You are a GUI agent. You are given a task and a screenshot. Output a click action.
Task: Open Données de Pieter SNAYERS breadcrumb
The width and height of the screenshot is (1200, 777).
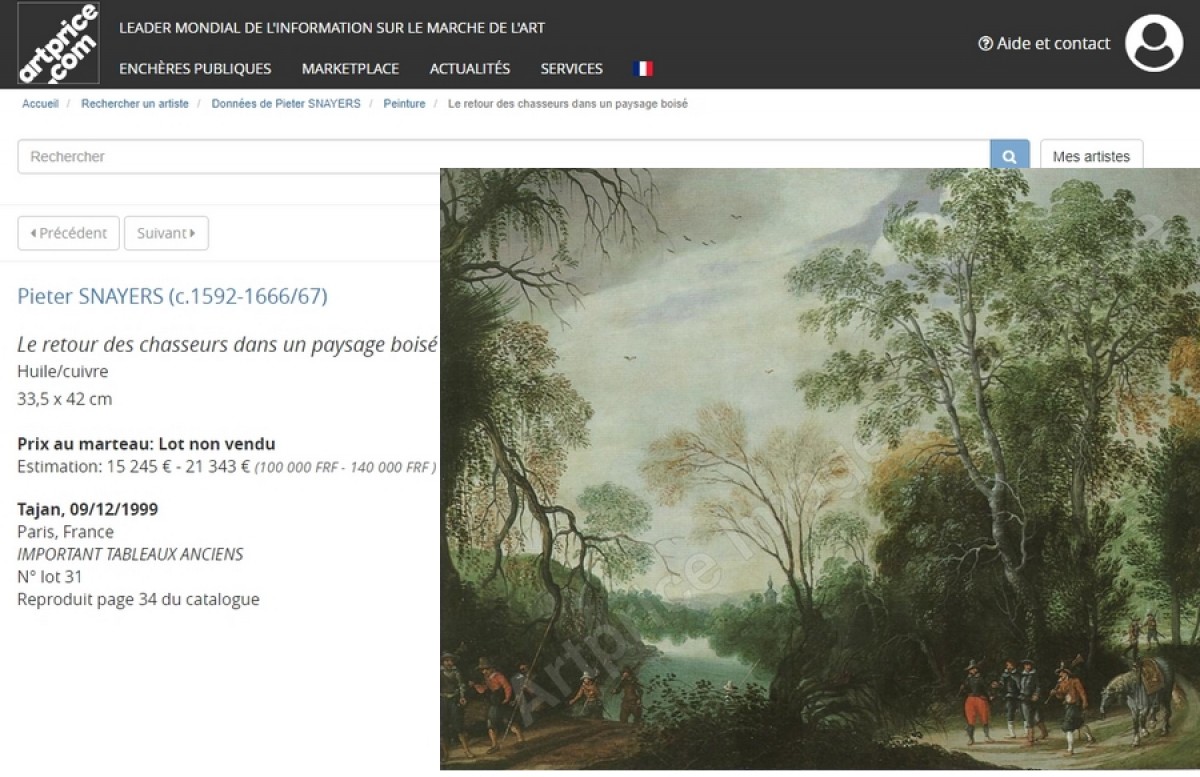tap(286, 104)
